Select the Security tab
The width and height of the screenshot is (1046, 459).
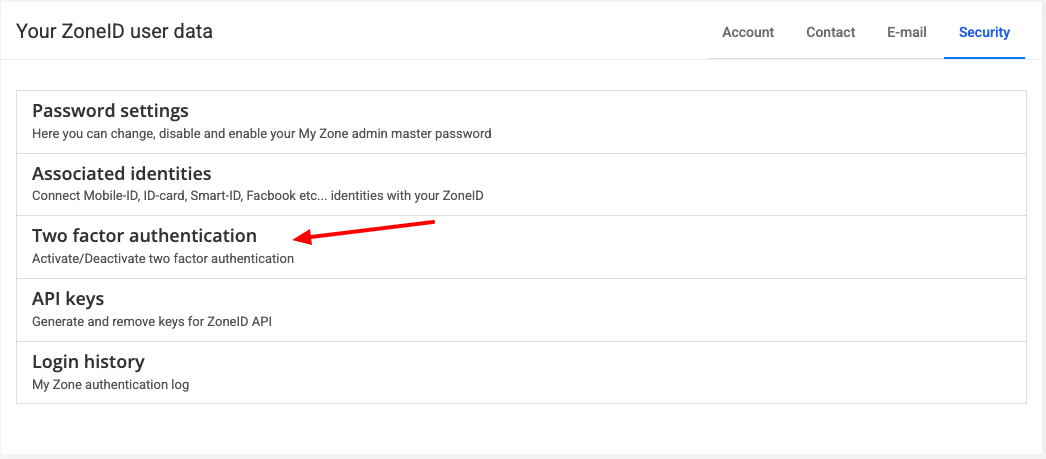984,32
